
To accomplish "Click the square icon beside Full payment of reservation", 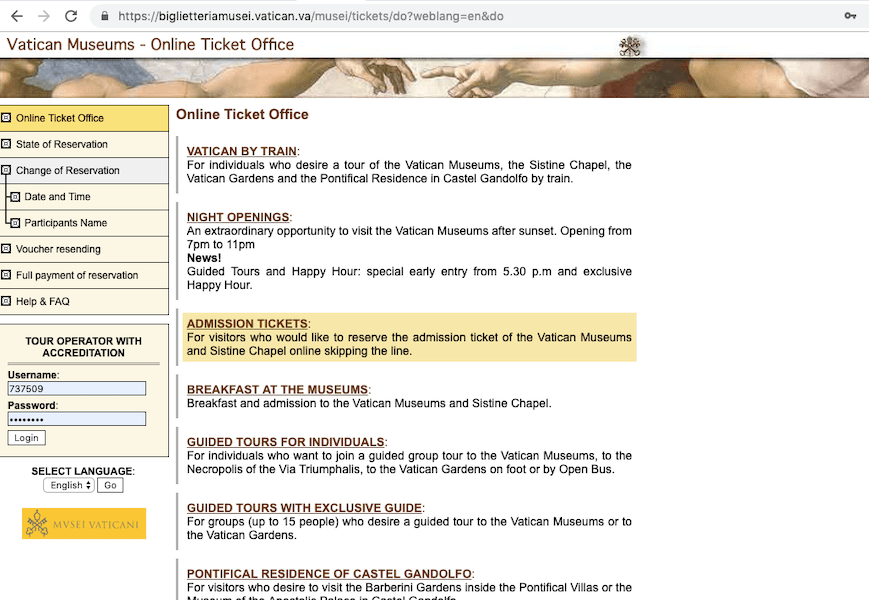I will pyautogui.click(x=6, y=275).
